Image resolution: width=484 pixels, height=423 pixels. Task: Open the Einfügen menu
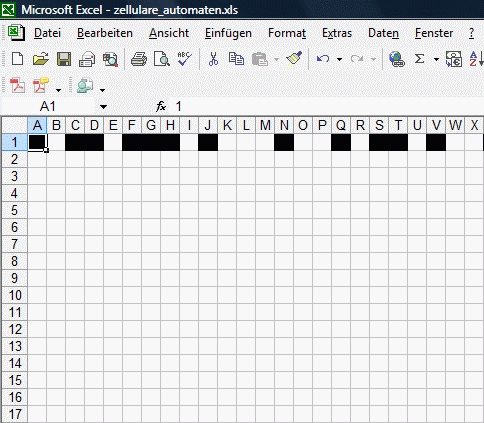(228, 33)
